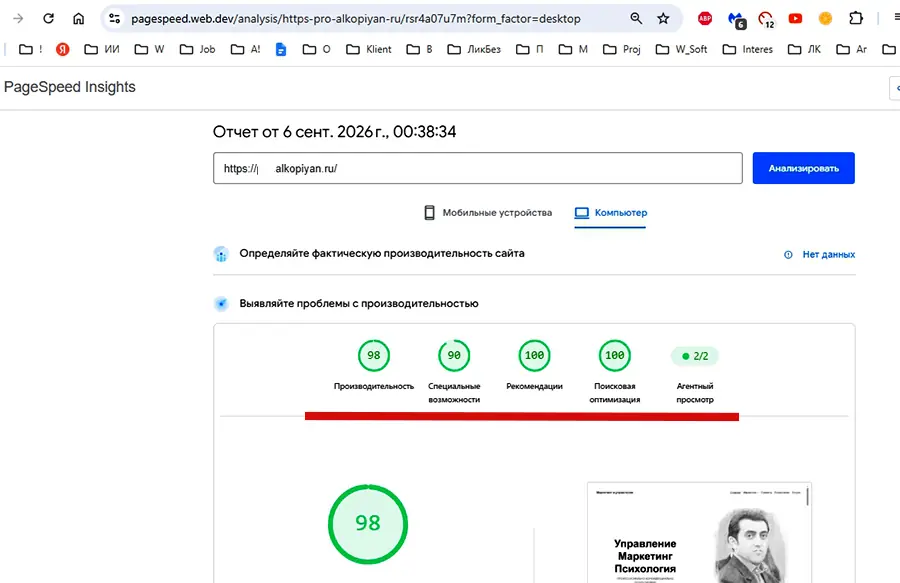The height and width of the screenshot is (583, 900).
Task: Open the extension with badge 12
Action: click(x=766, y=20)
